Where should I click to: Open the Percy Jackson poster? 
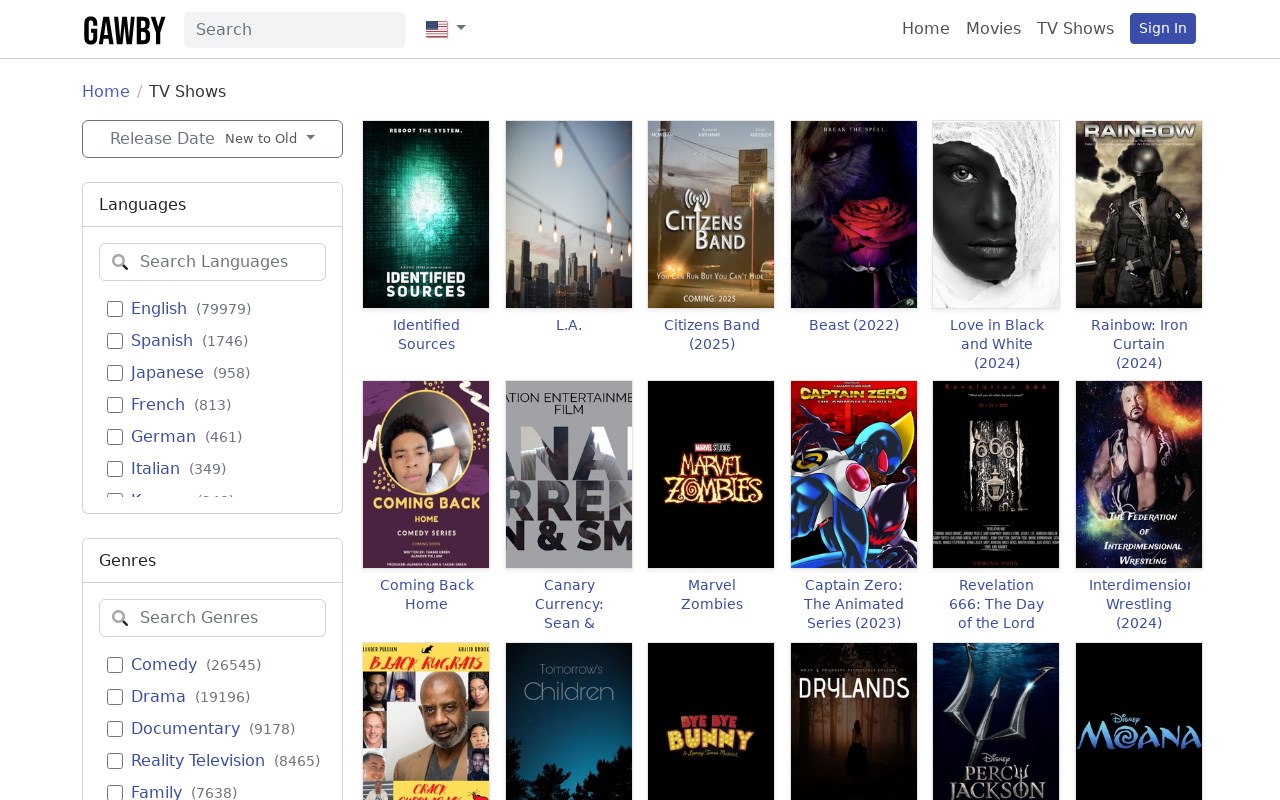pos(996,721)
